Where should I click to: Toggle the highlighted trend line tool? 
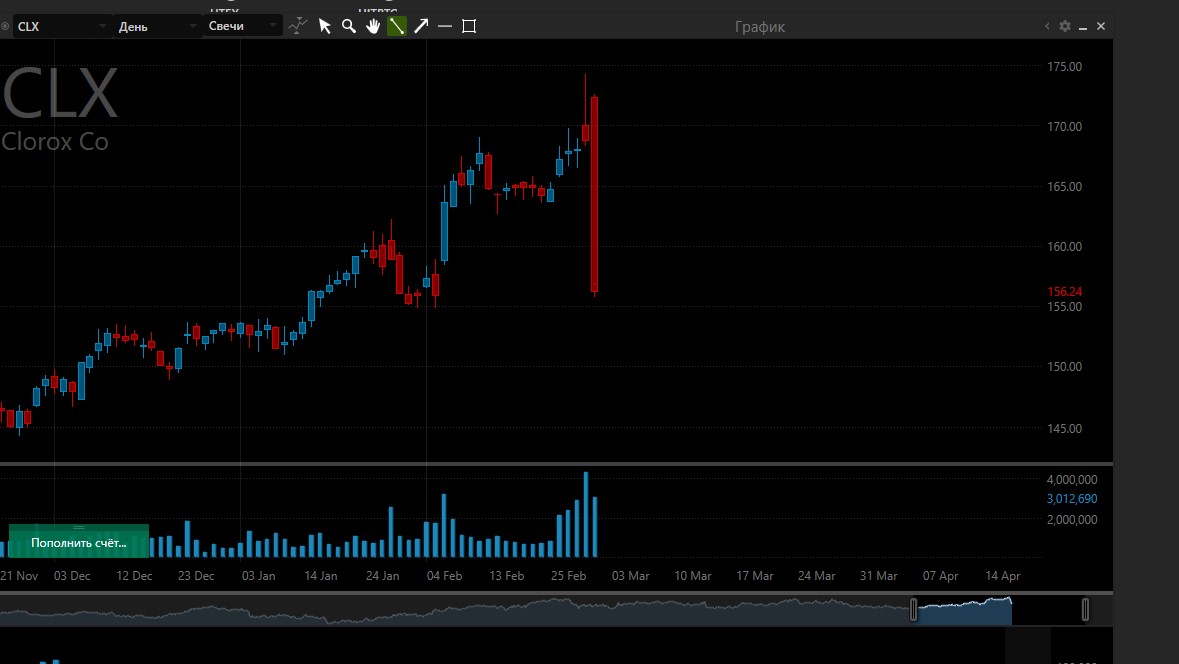[x=397, y=26]
